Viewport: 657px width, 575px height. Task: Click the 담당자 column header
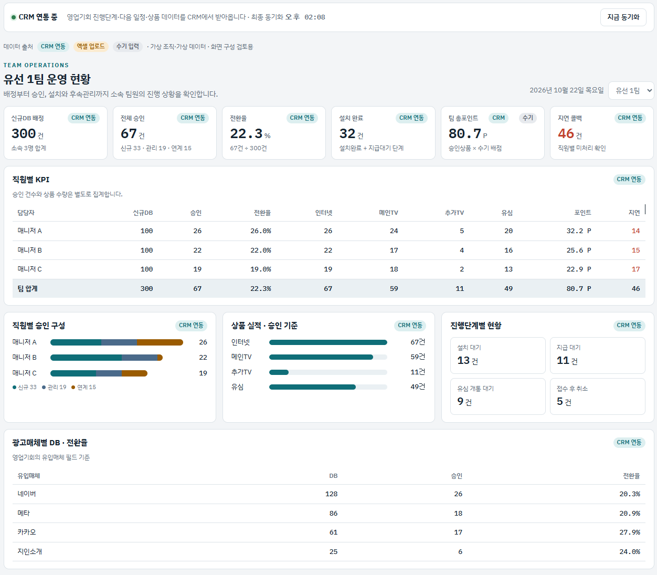[26, 213]
